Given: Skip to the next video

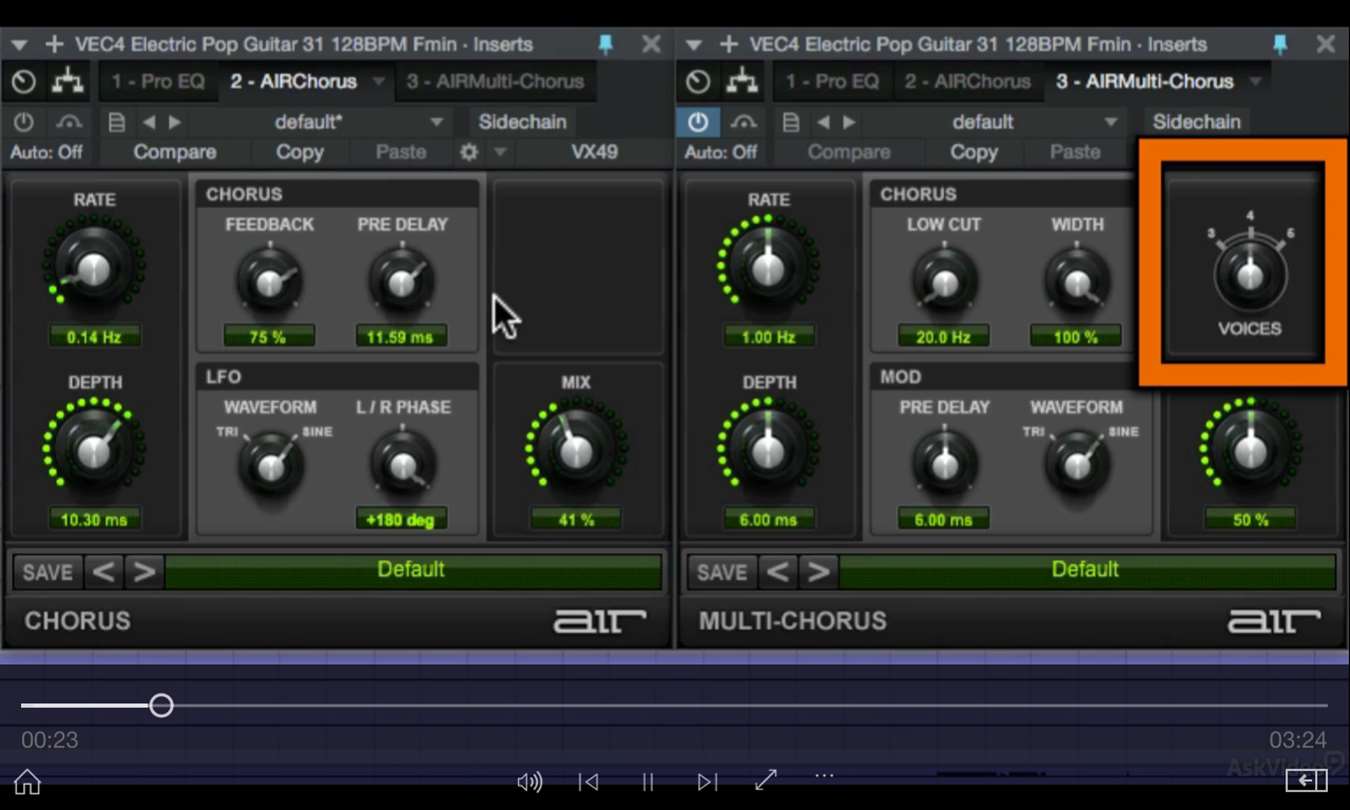Looking at the screenshot, I should (707, 782).
